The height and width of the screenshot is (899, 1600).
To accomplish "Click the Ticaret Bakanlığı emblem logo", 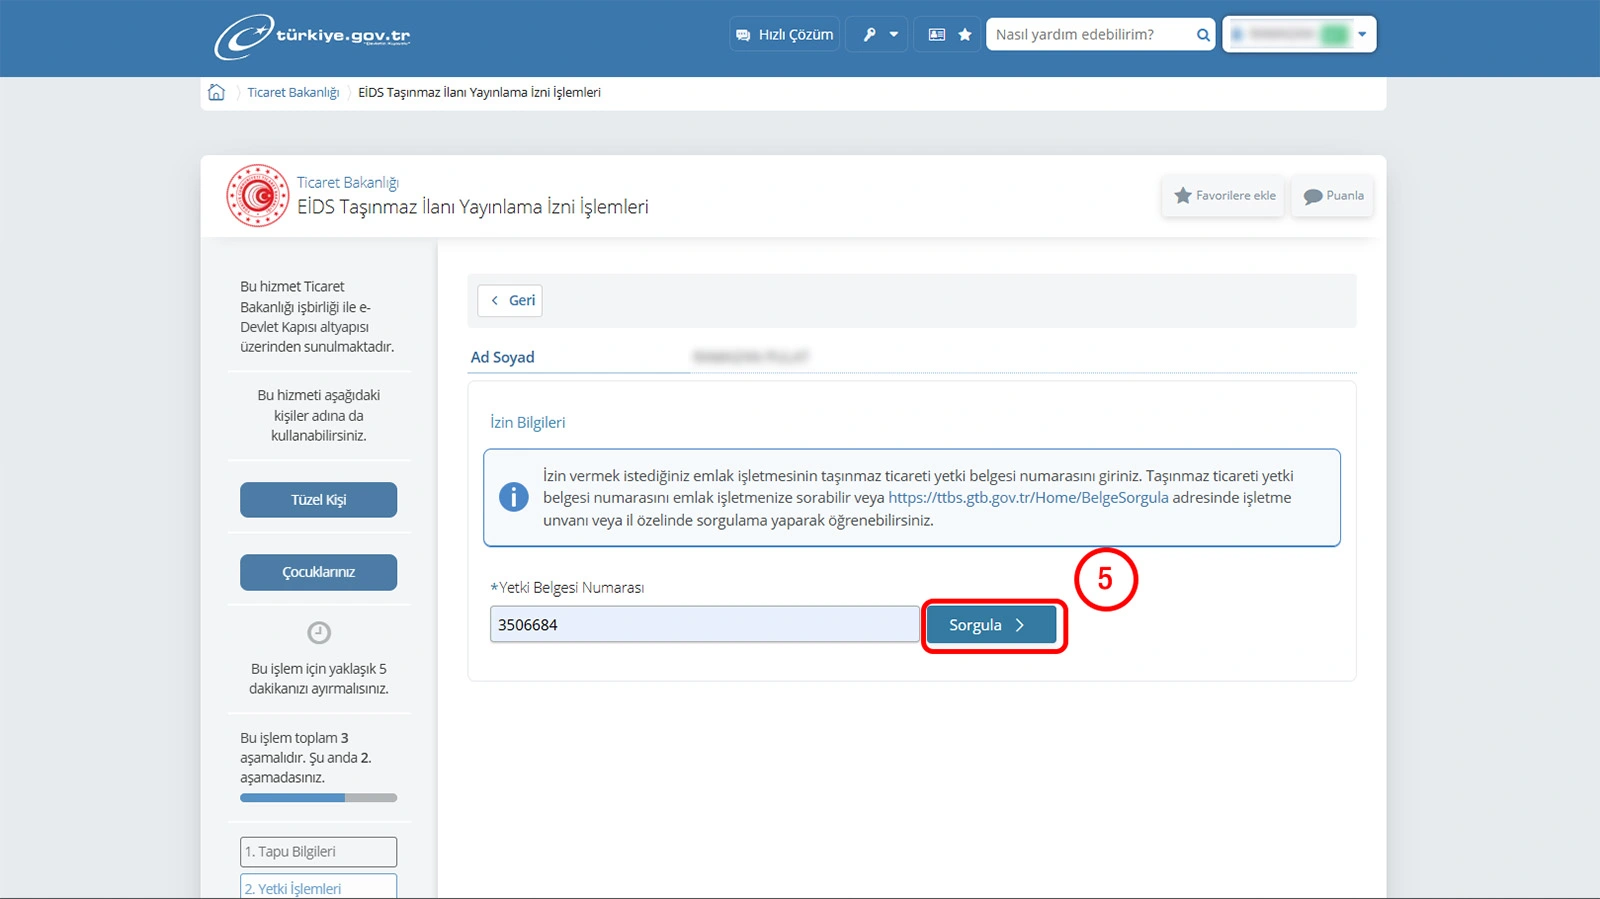I will pyautogui.click(x=258, y=195).
